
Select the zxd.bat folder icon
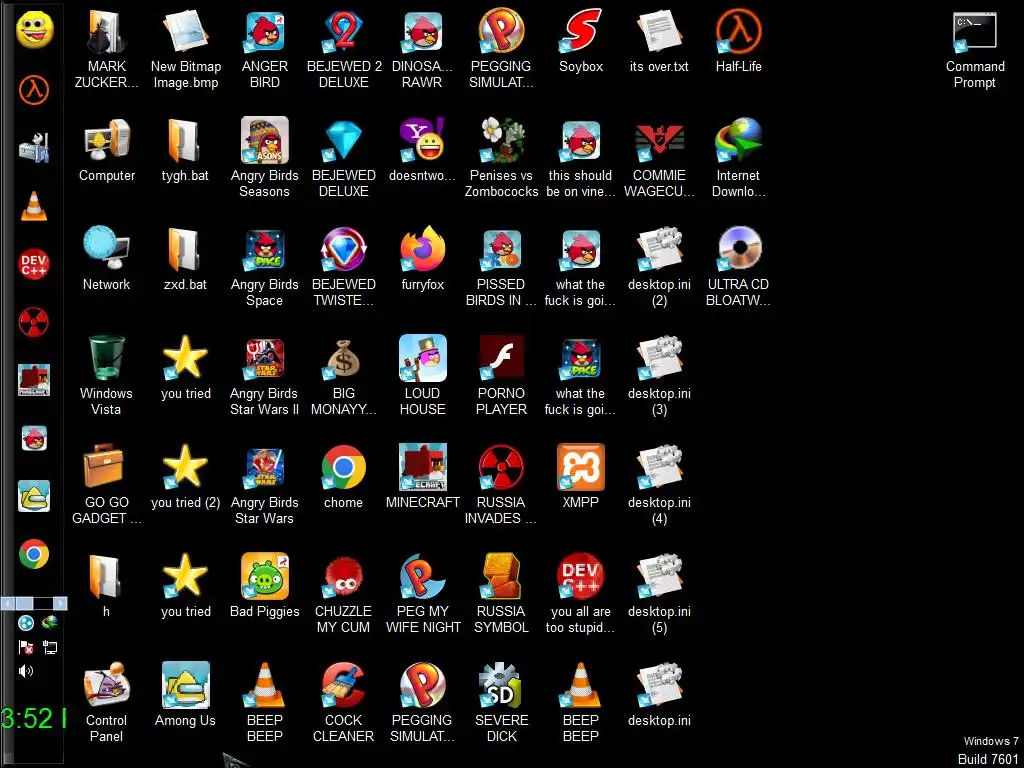tap(185, 260)
